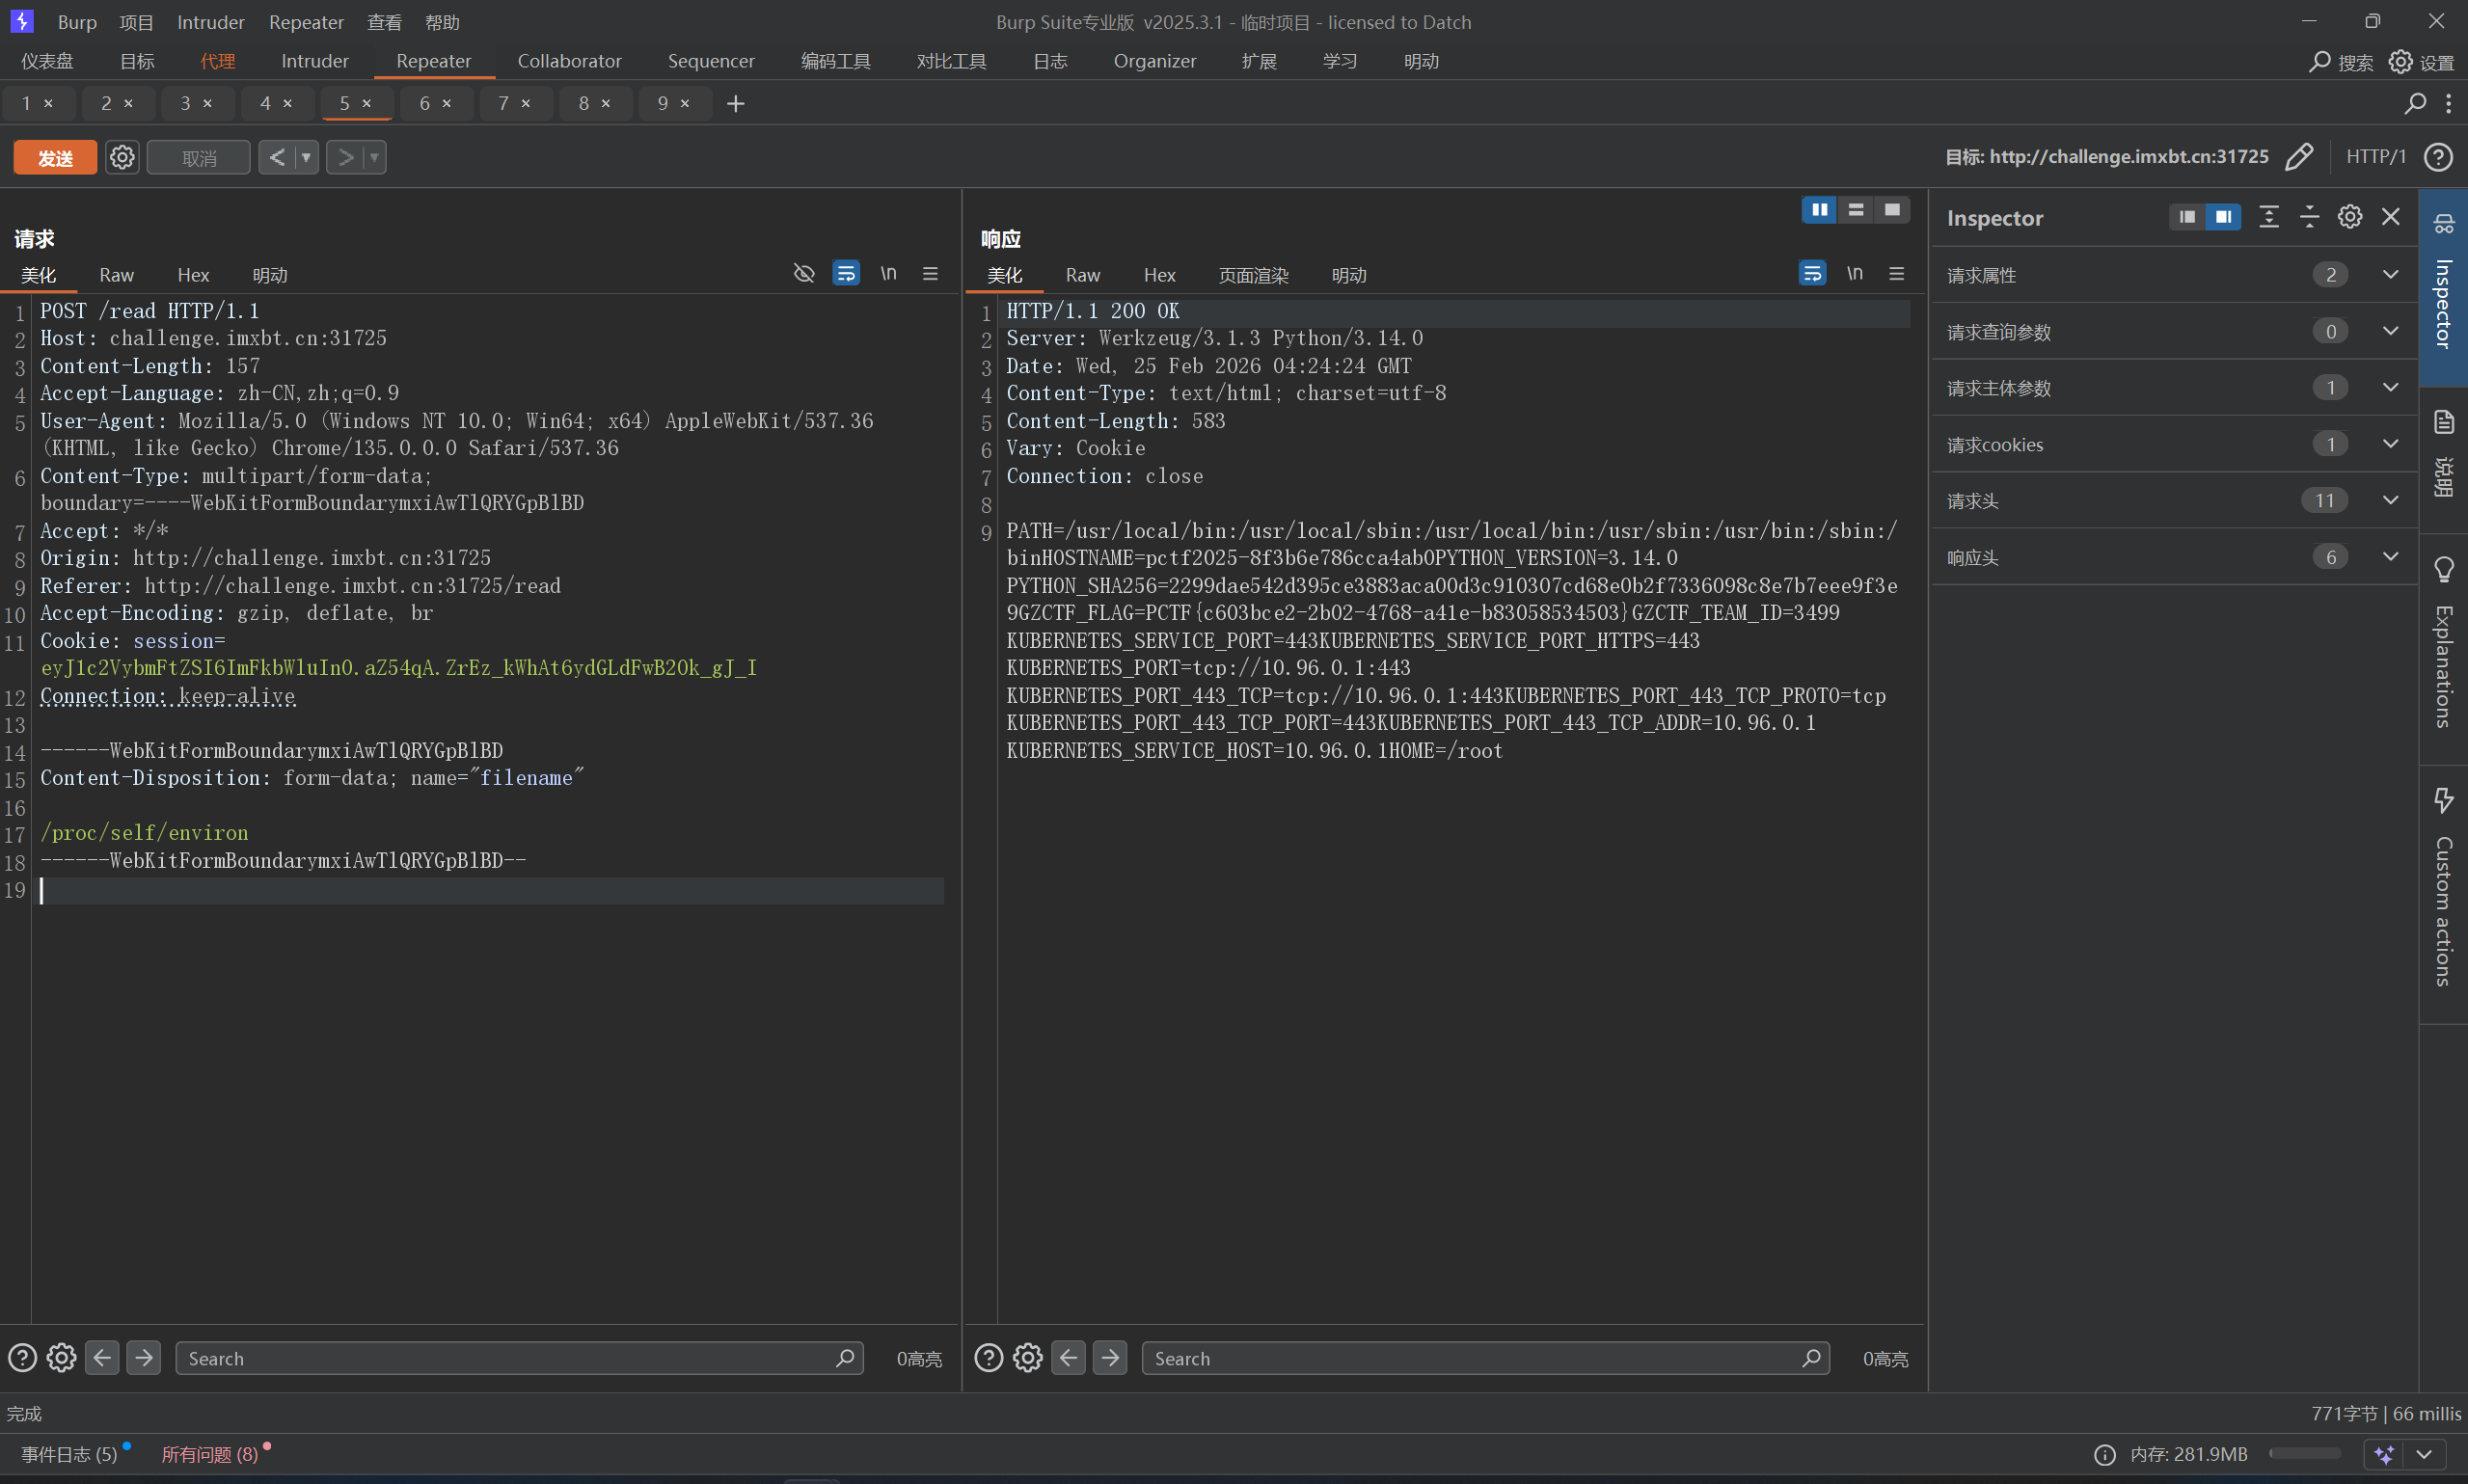The height and width of the screenshot is (1484, 2468).
Task: Open Custom actions lightning side panel
Action: 2443,800
